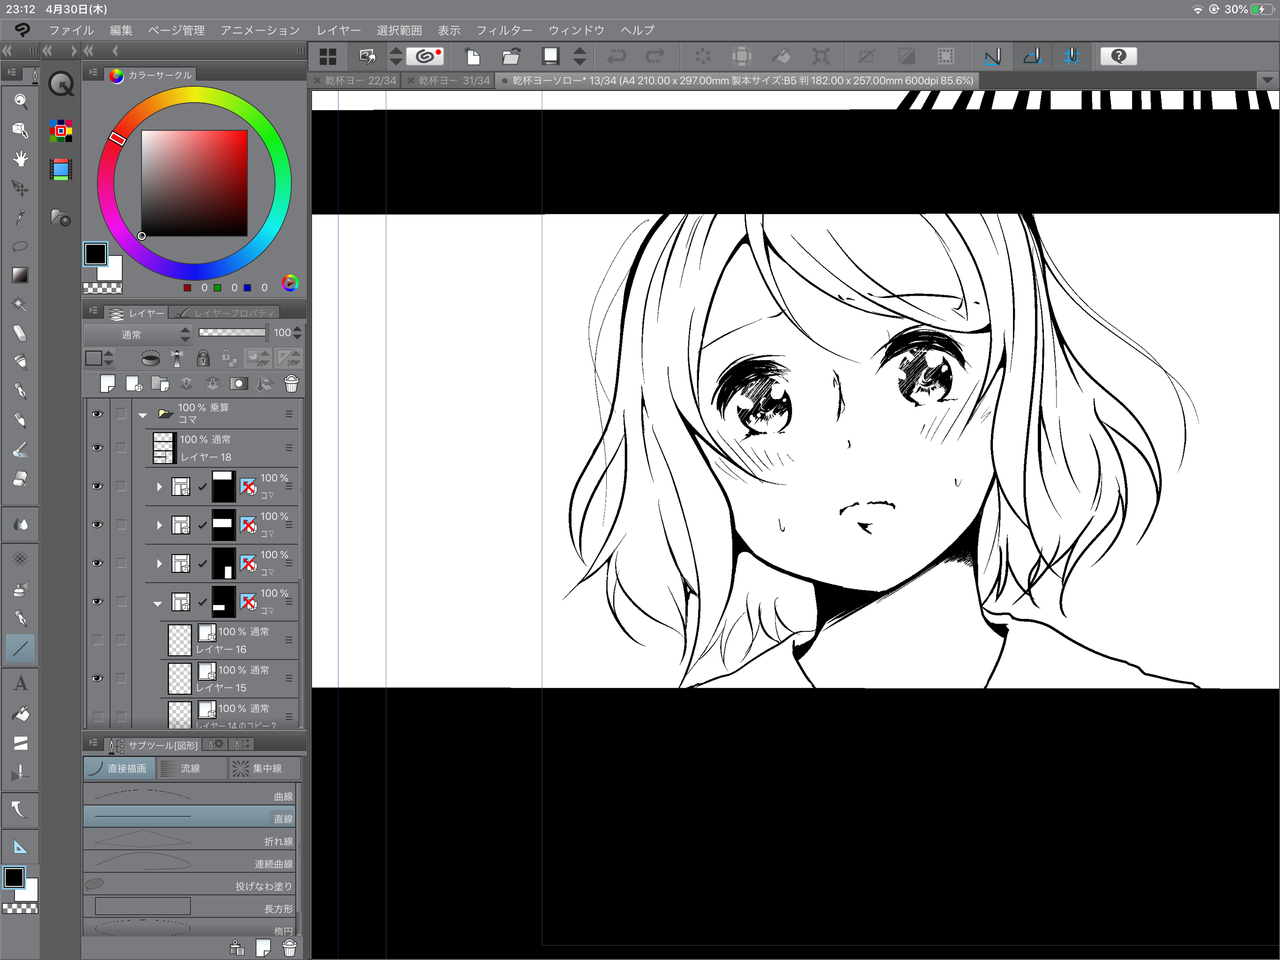Screen dimensions: 1280x960
Task: Open the Material film-strip panel icon
Action: tap(61, 169)
